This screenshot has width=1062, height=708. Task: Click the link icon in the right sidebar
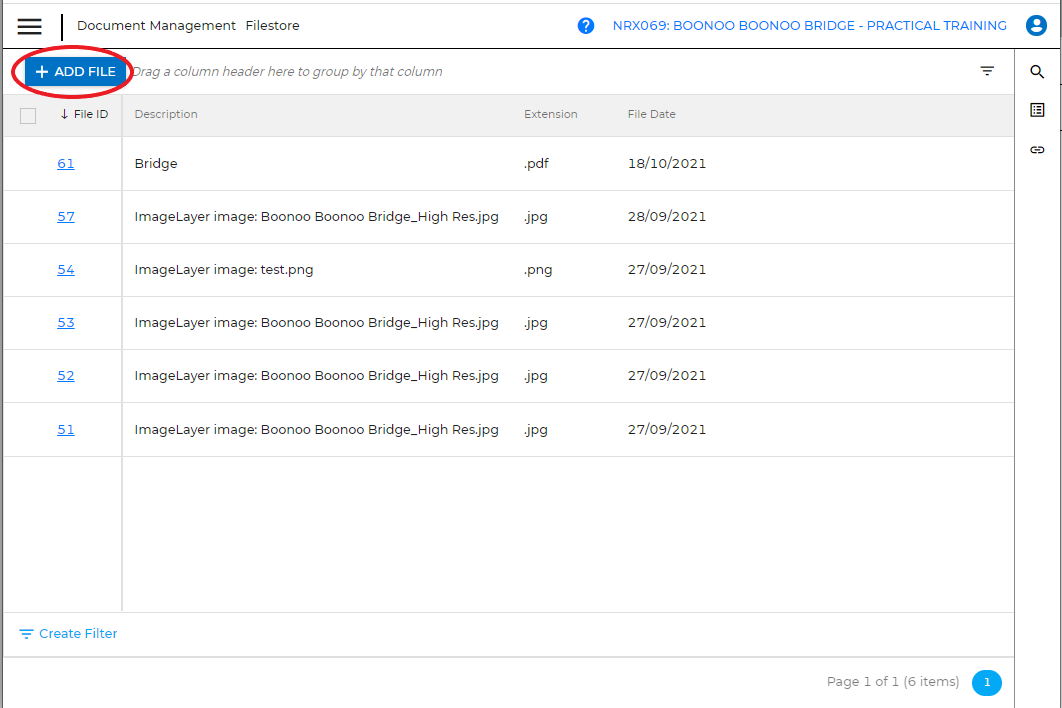click(1037, 149)
